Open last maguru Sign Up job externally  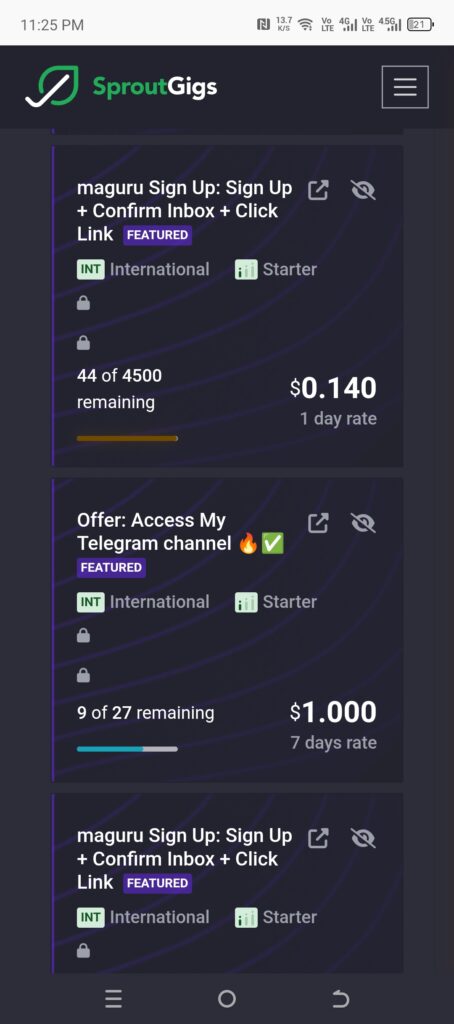[318, 839]
